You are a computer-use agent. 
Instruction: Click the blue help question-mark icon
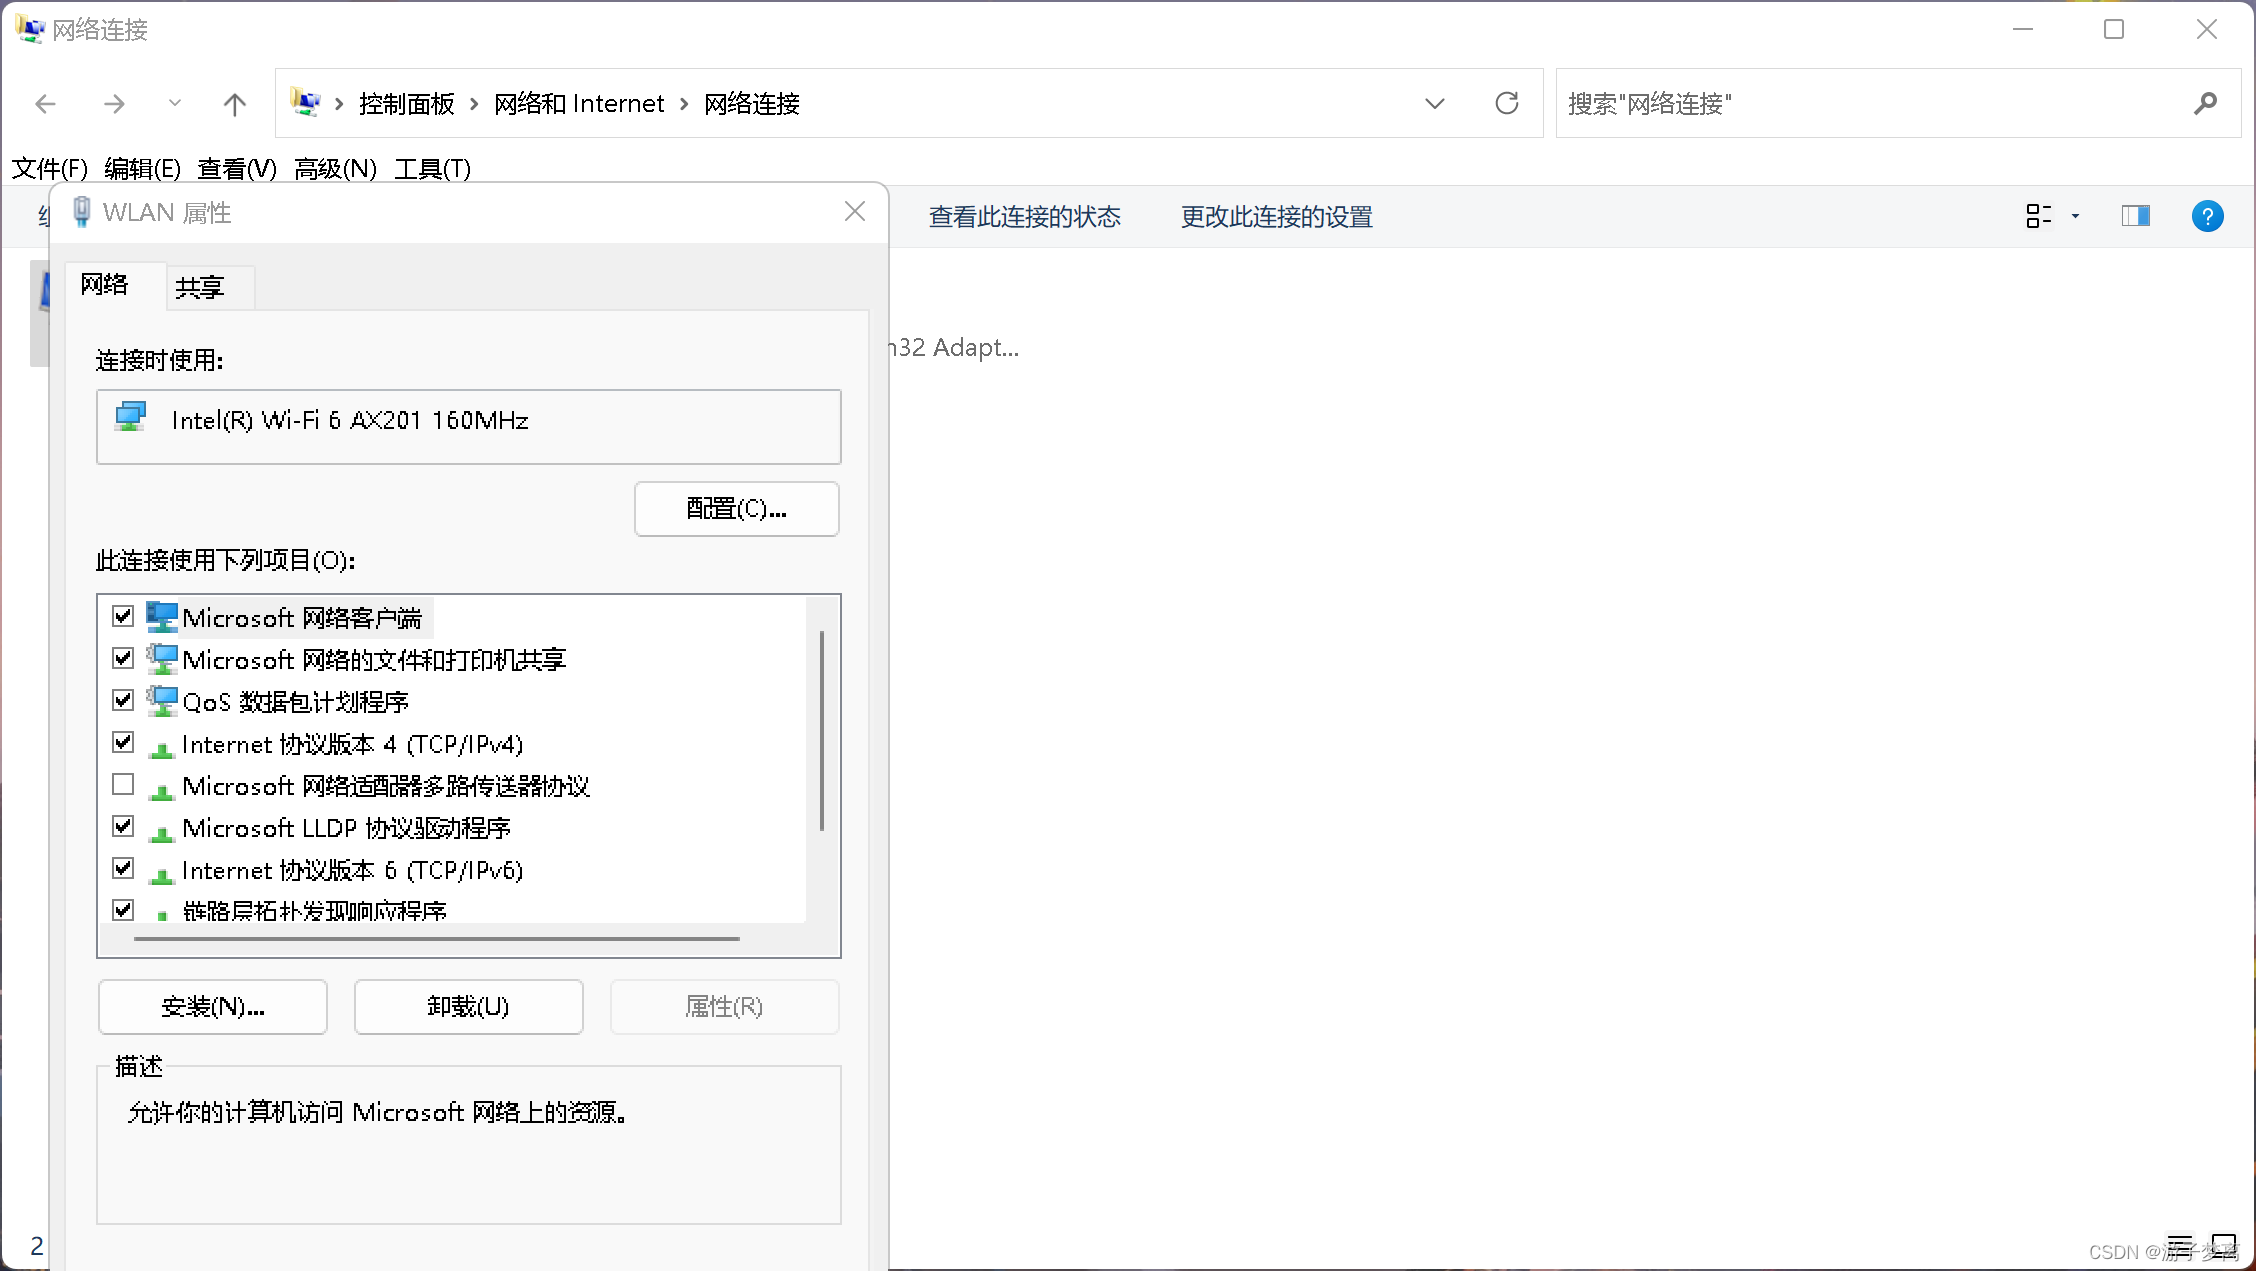coord(2207,216)
